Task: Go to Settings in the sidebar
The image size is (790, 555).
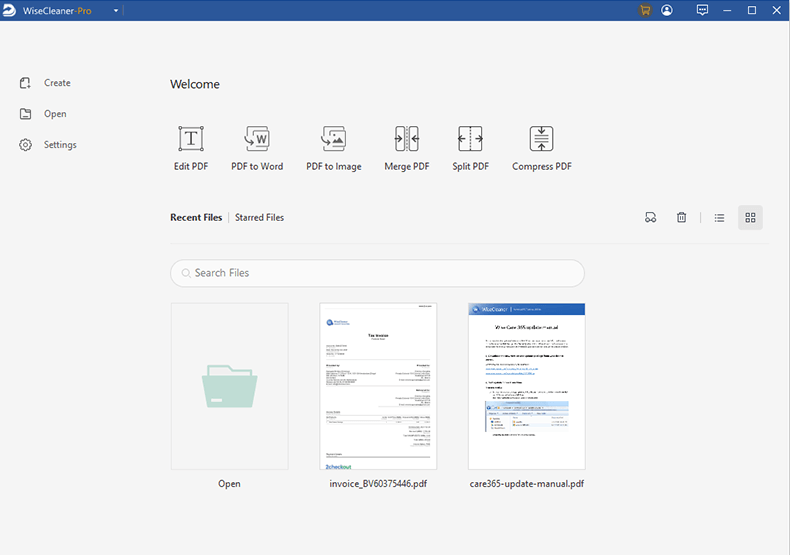Action: 48,145
